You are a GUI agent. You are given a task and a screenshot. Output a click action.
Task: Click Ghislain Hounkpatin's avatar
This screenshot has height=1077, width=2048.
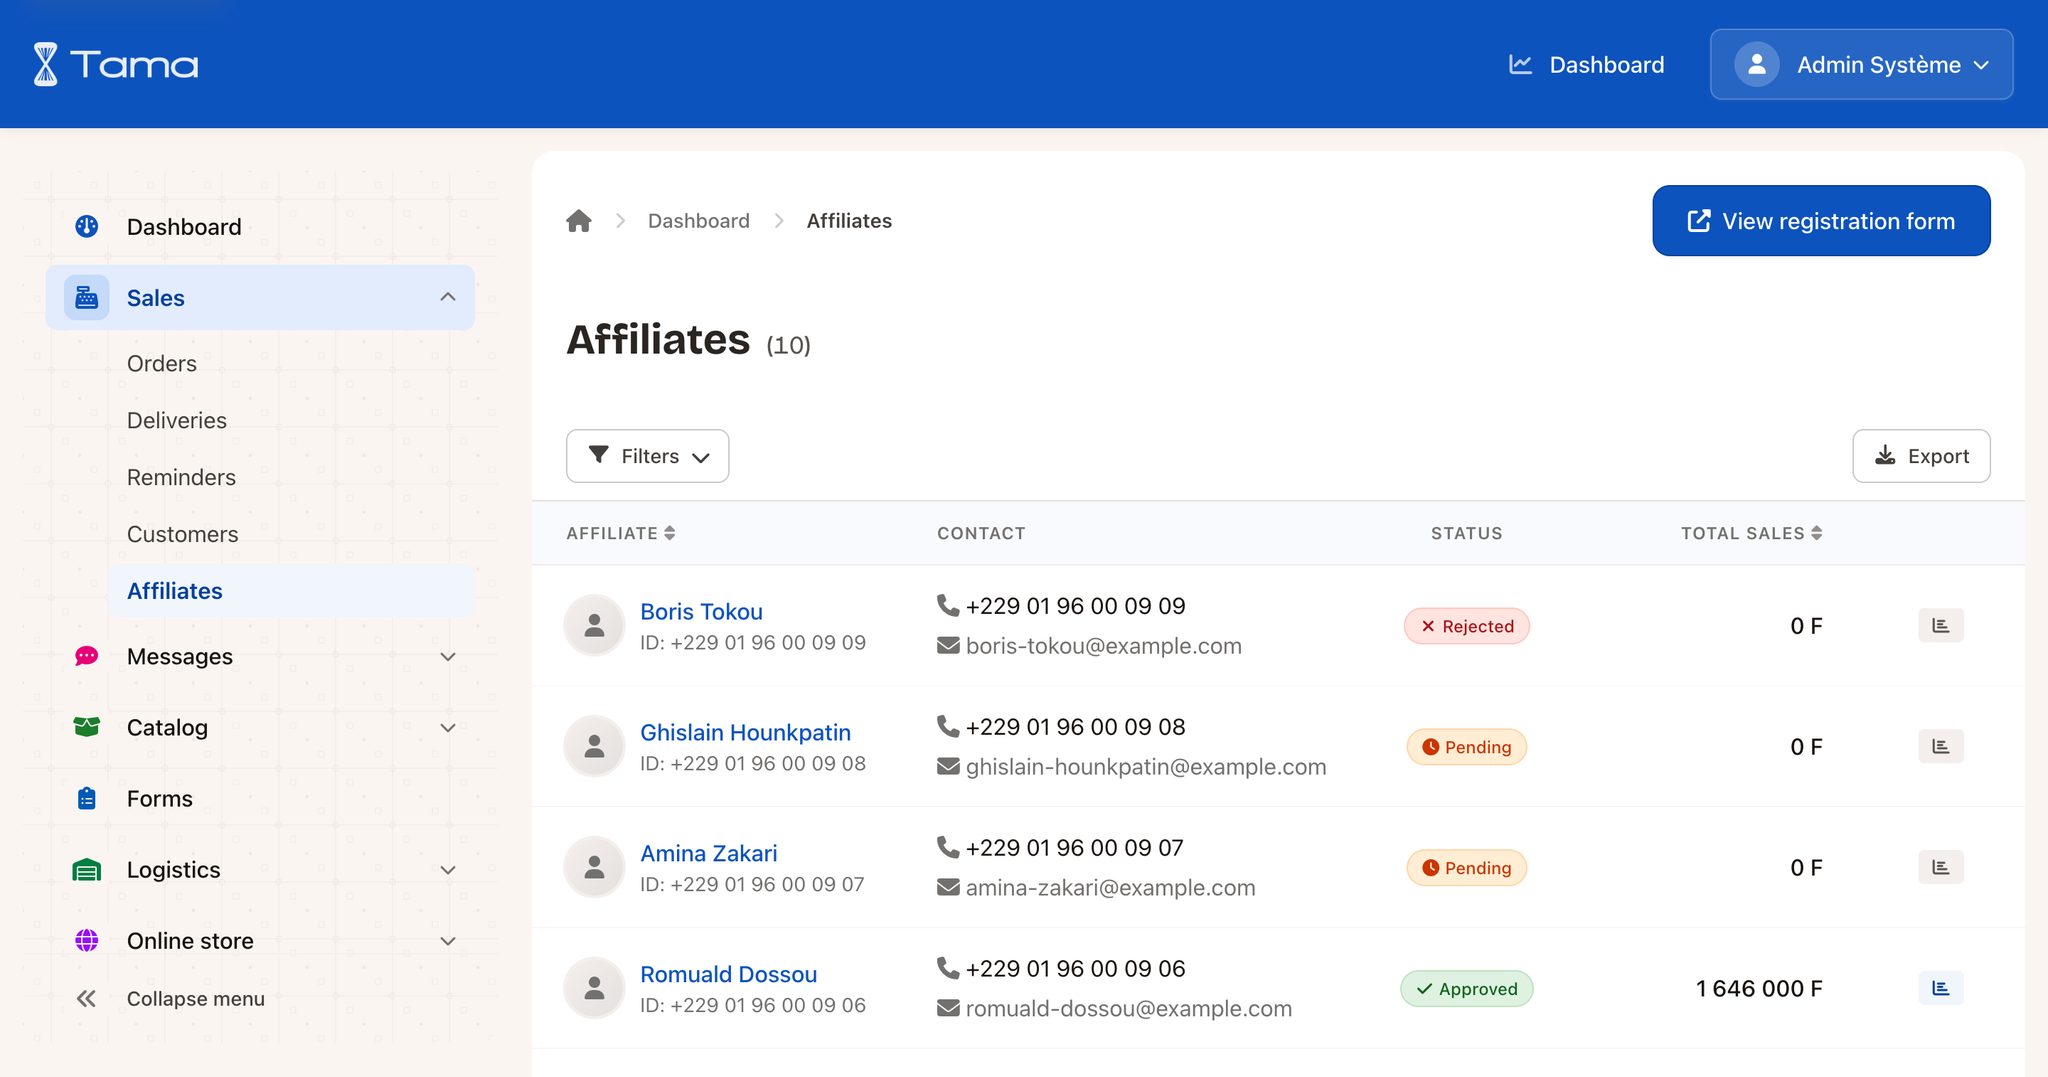click(x=594, y=747)
